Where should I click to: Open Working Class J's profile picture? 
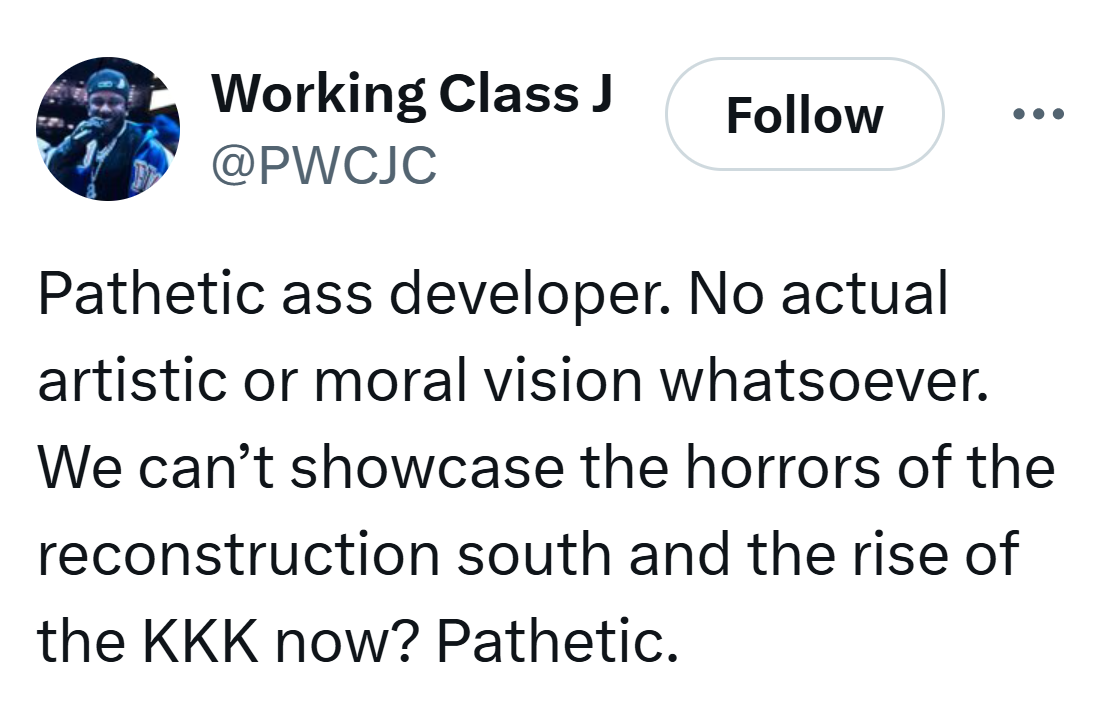coord(108,129)
